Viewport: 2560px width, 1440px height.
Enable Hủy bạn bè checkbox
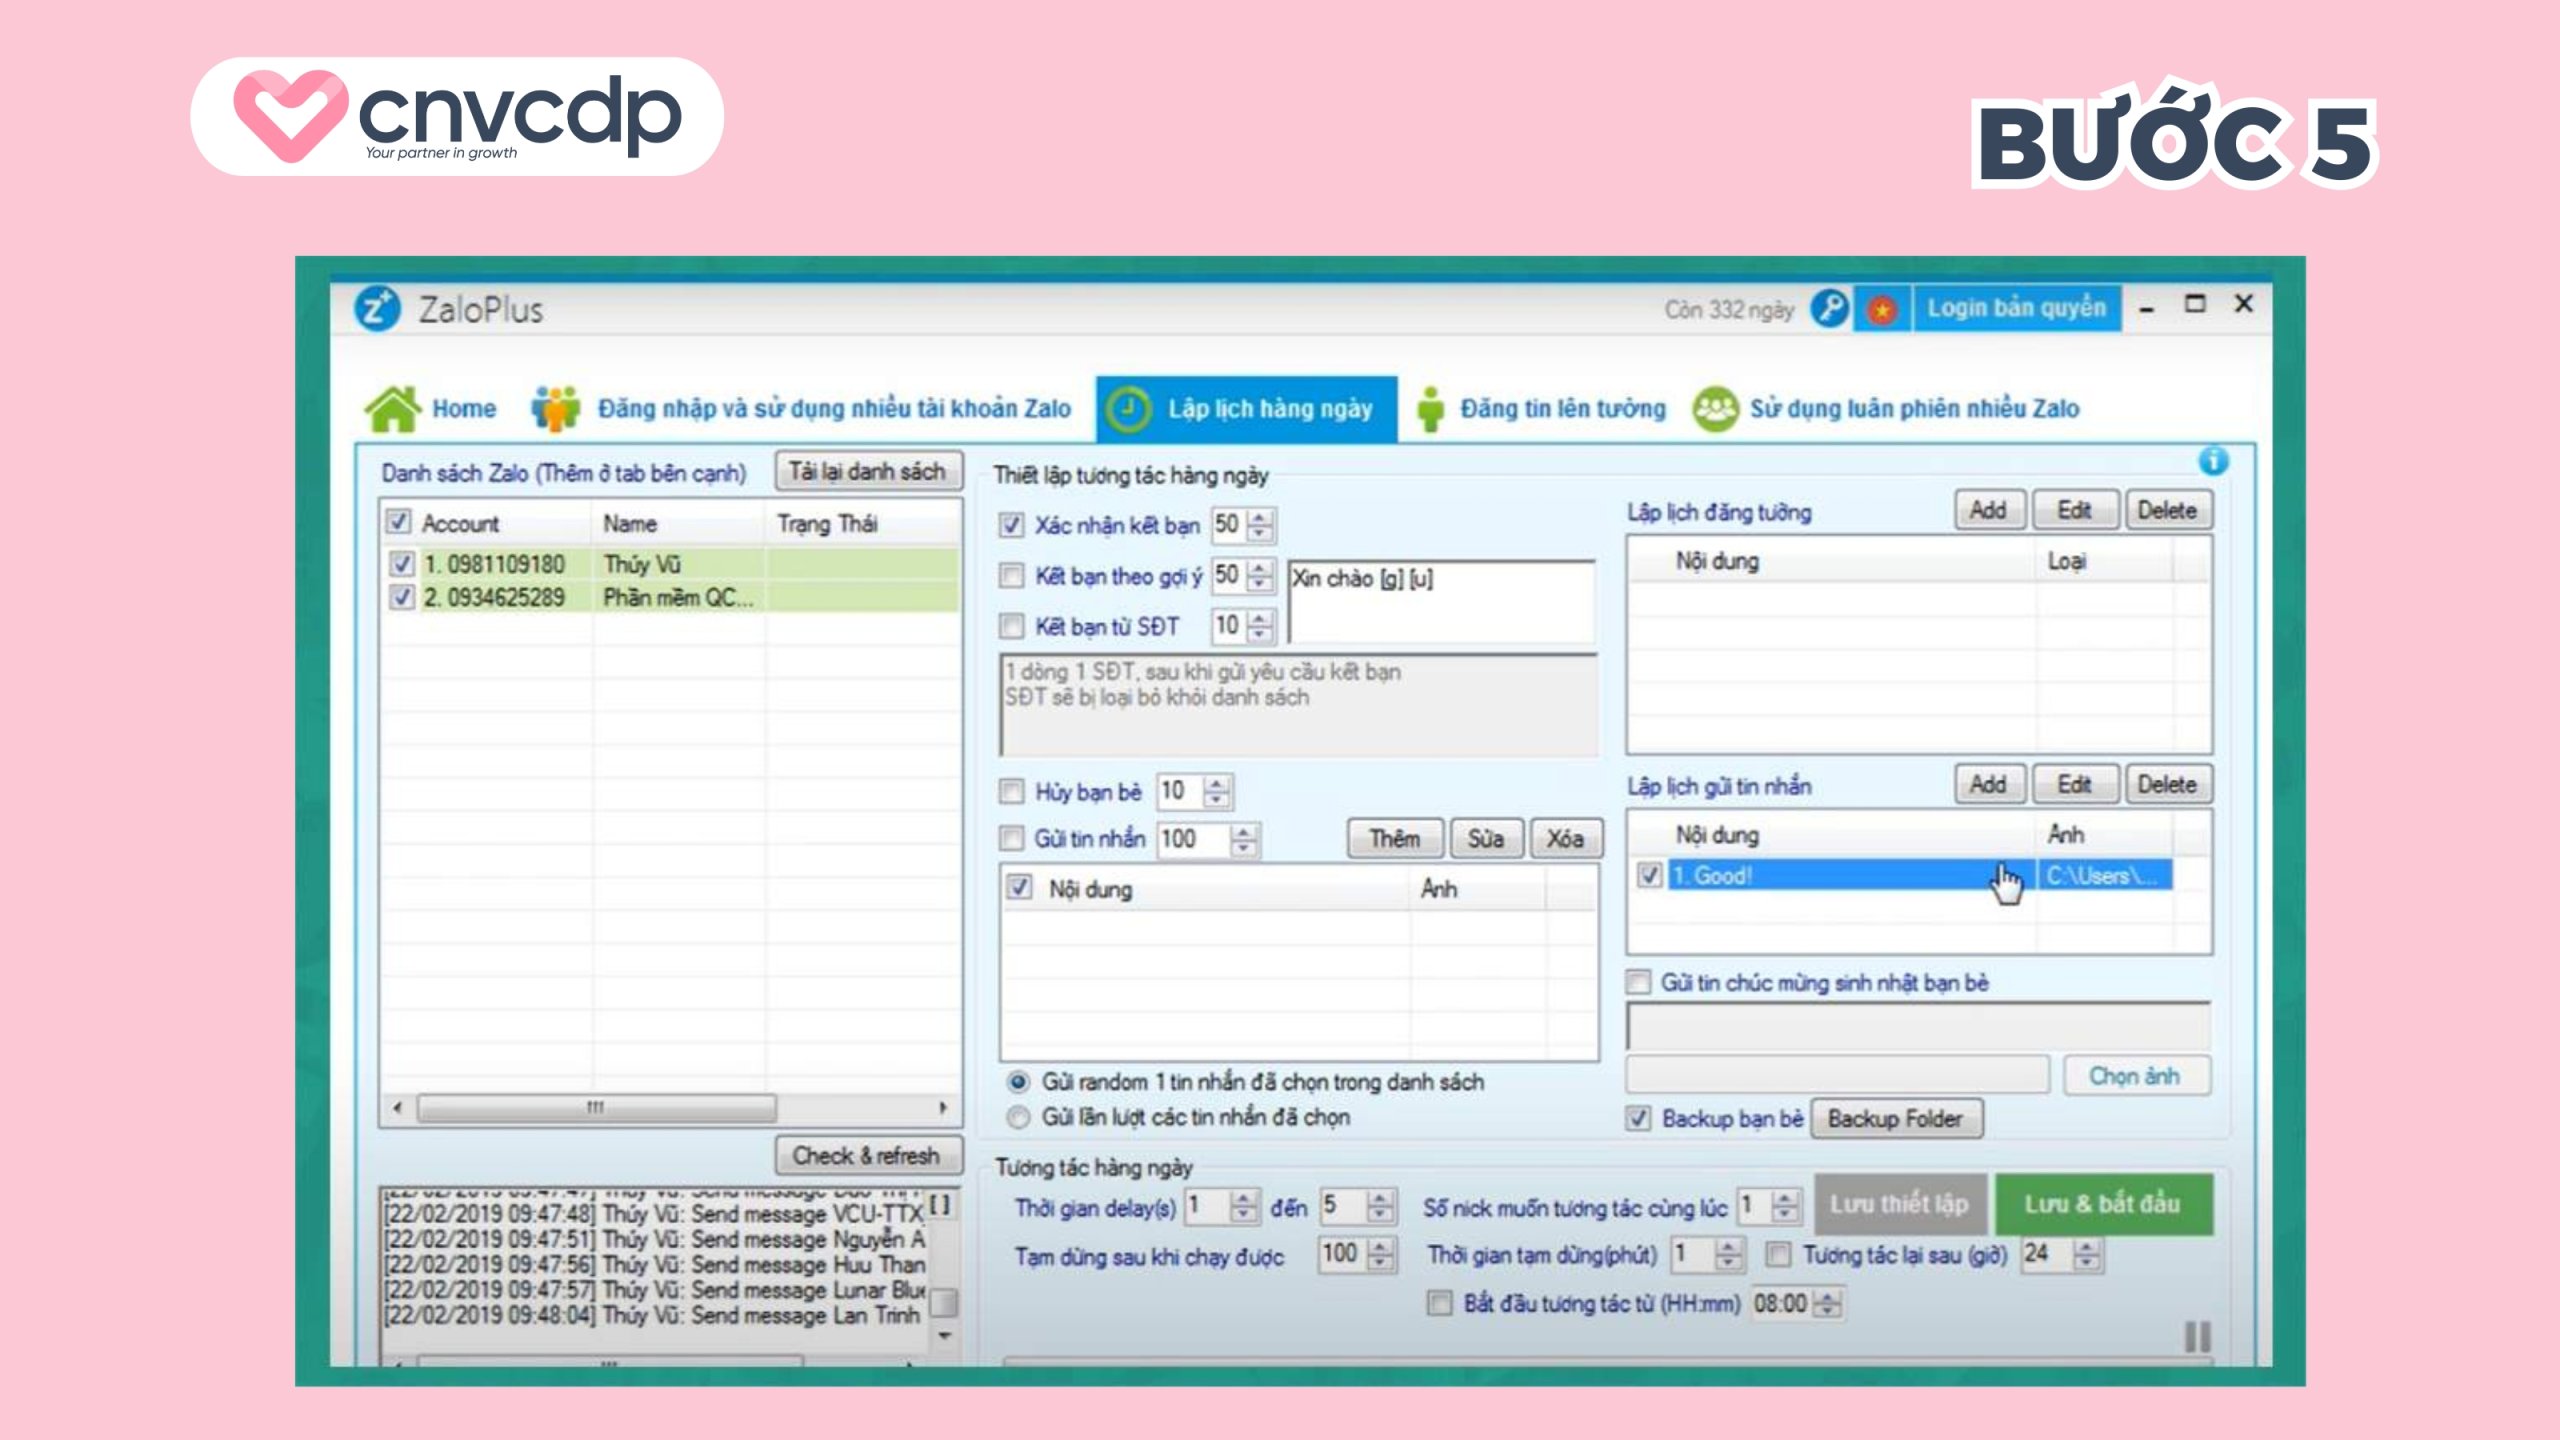(x=1012, y=792)
